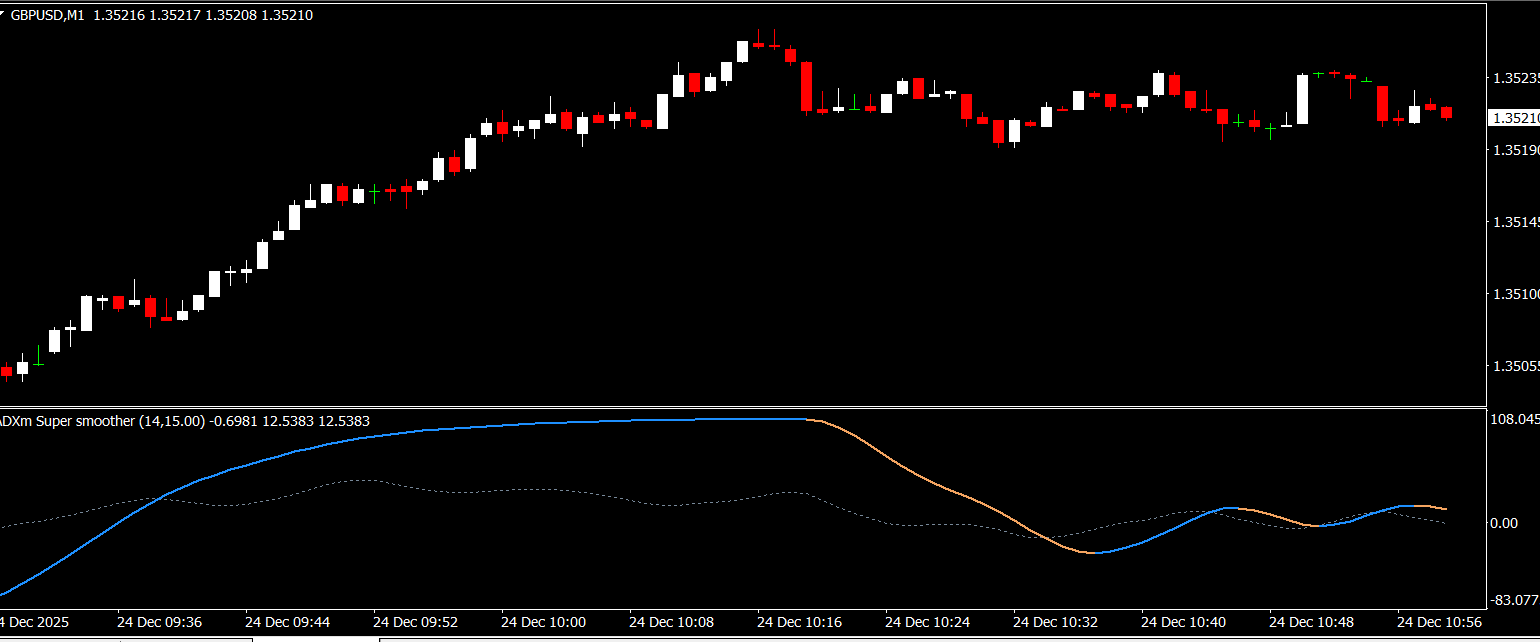The width and height of the screenshot is (1540, 642).
Task: Click the 24 Dec 10:56 time label
Action: click(x=1440, y=622)
